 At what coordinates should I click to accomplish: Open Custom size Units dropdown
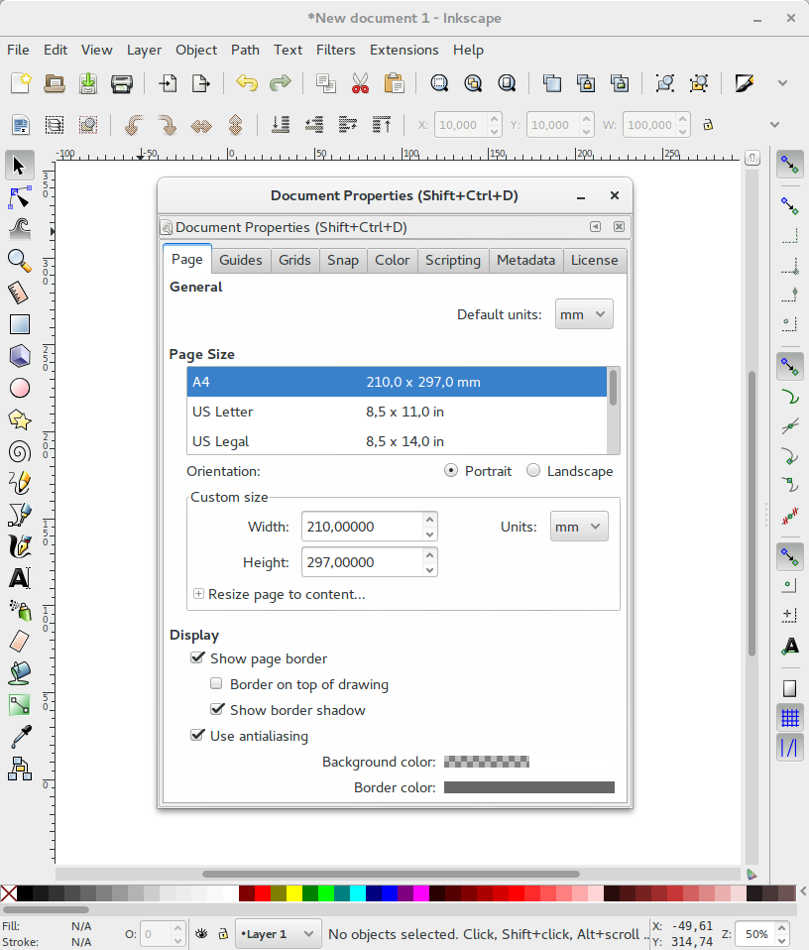coord(579,526)
